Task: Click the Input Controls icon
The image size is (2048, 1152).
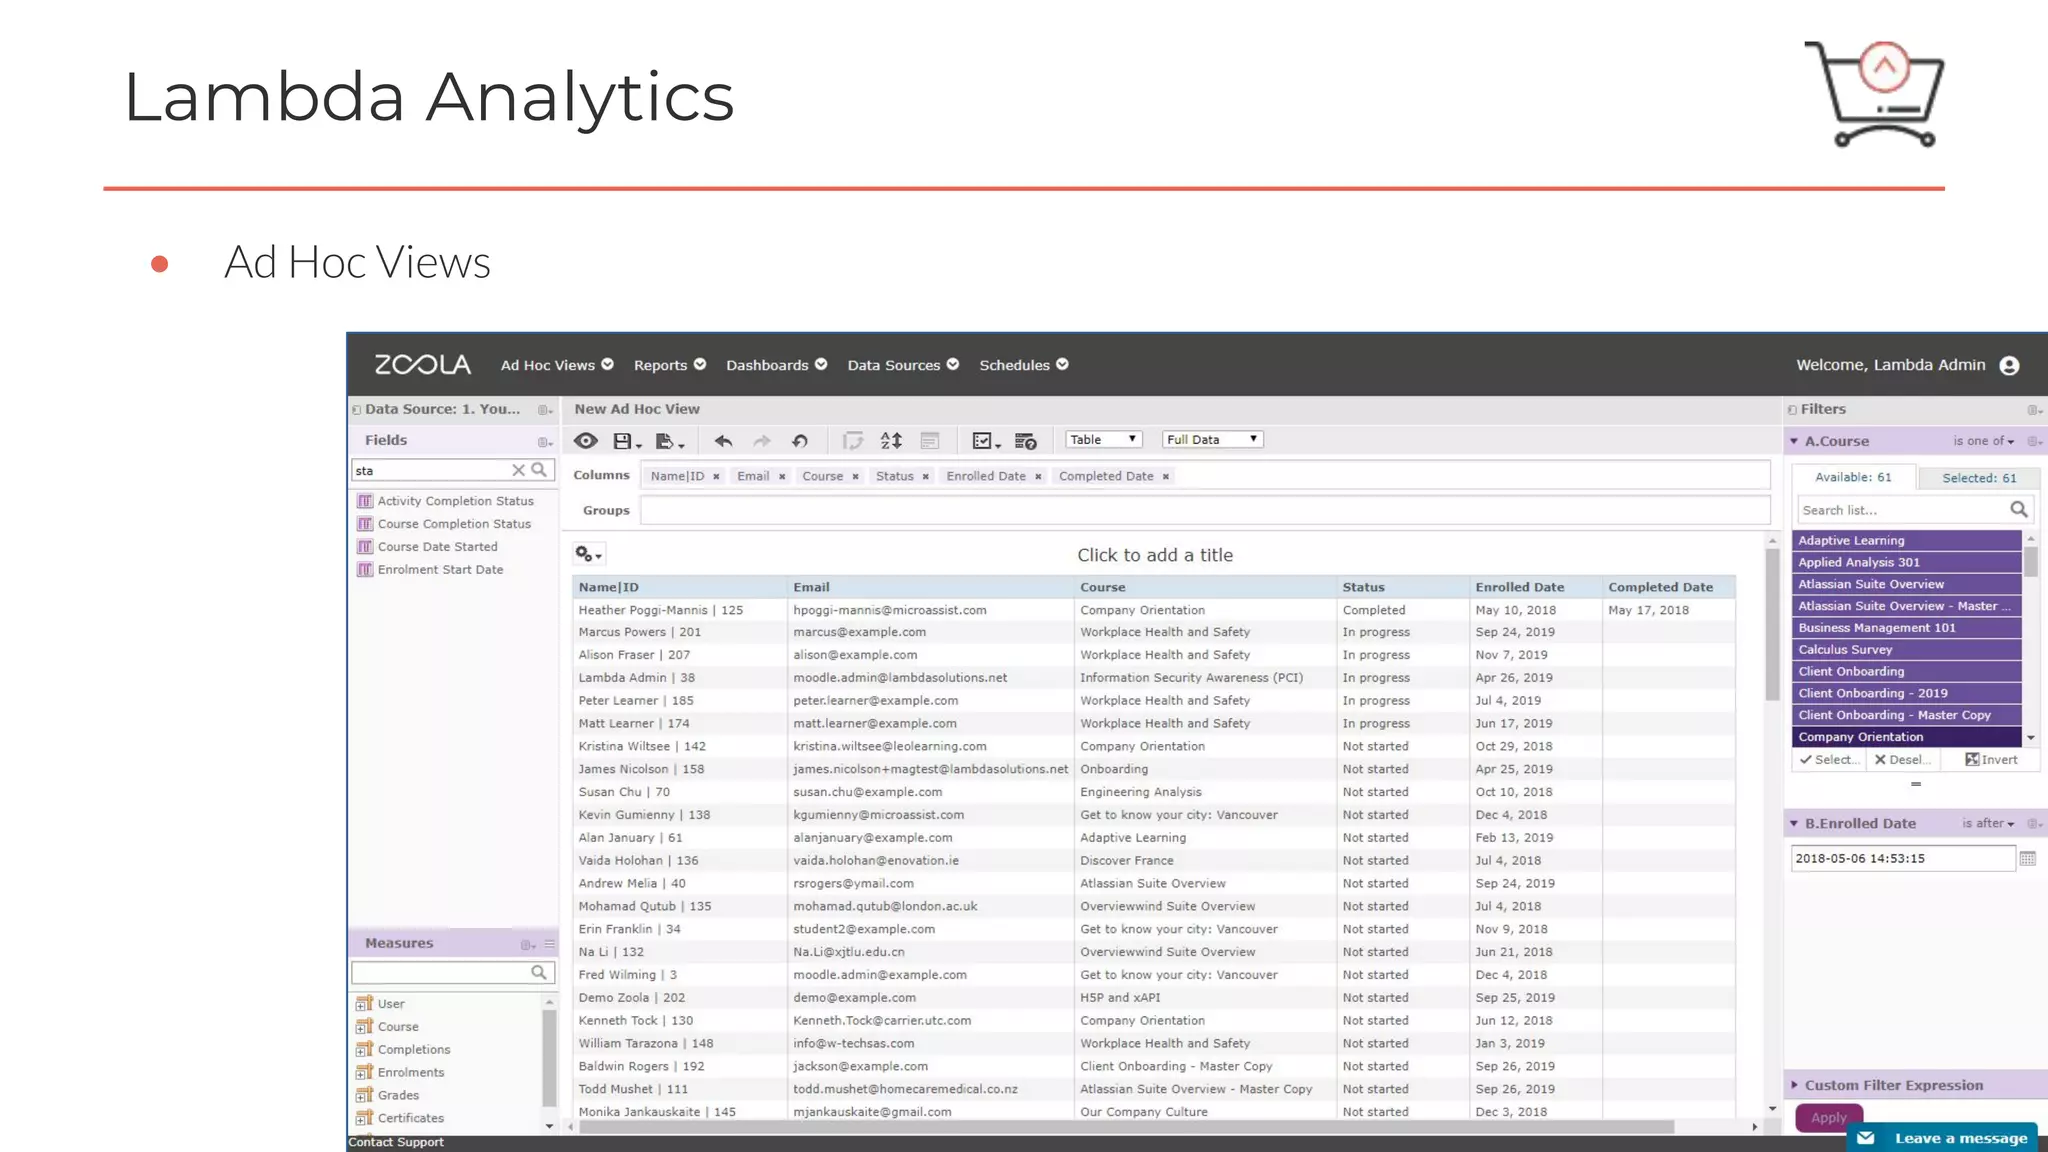Action: coord(930,441)
